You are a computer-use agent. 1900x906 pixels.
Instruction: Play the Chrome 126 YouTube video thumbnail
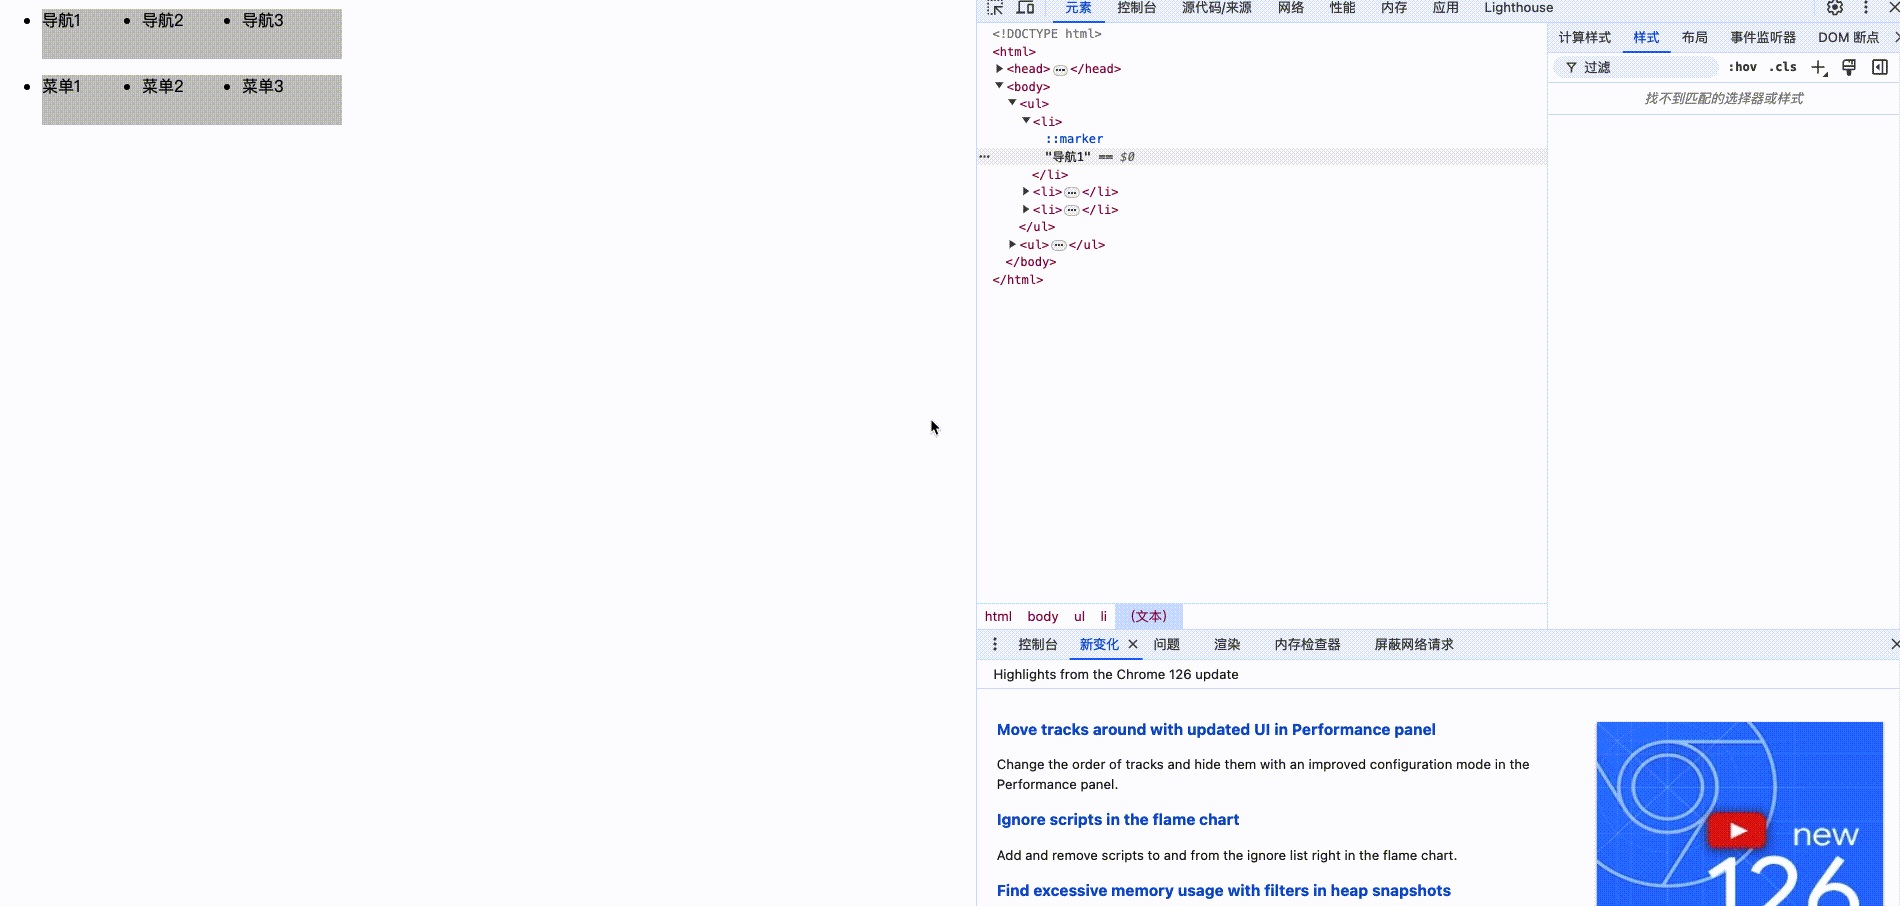click(1737, 830)
